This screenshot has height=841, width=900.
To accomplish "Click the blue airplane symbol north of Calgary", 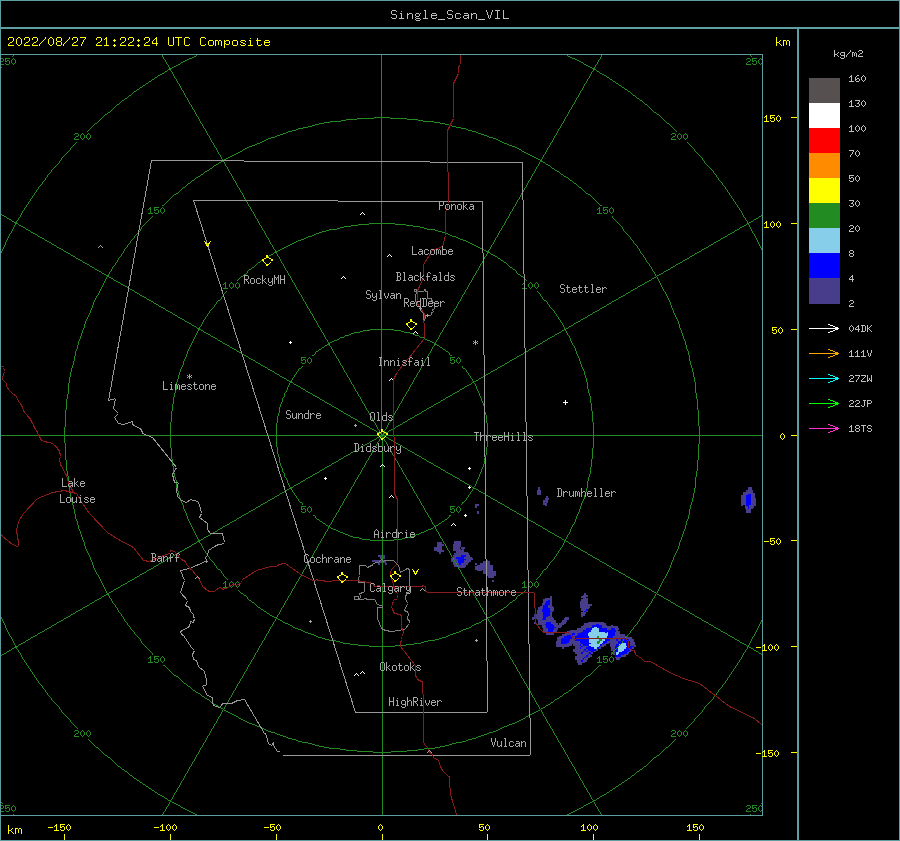I will 380,560.
